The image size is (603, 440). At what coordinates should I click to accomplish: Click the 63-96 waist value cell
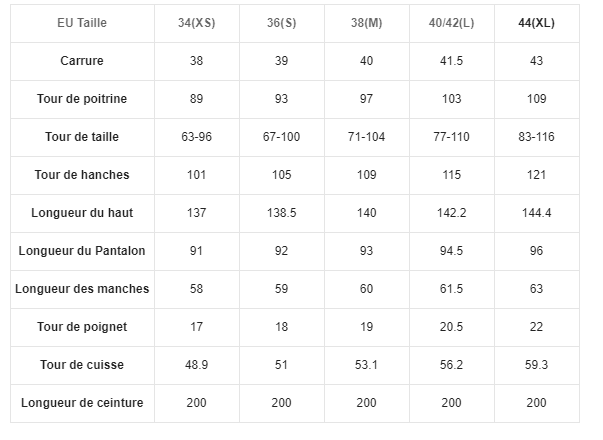pos(197,137)
